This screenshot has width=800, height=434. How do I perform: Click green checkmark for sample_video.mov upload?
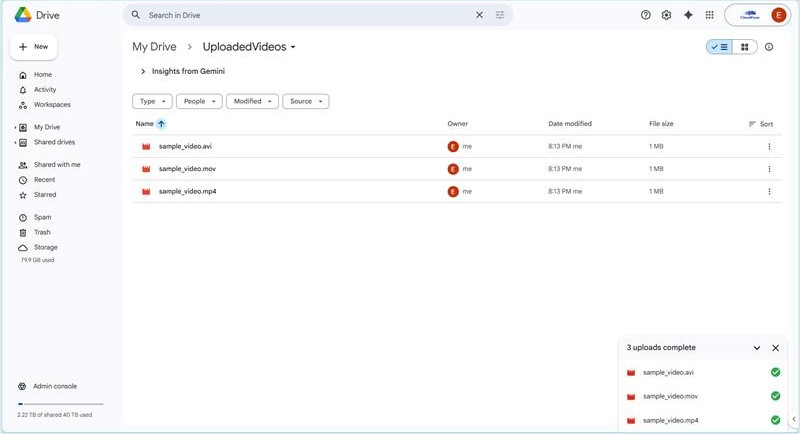point(776,396)
